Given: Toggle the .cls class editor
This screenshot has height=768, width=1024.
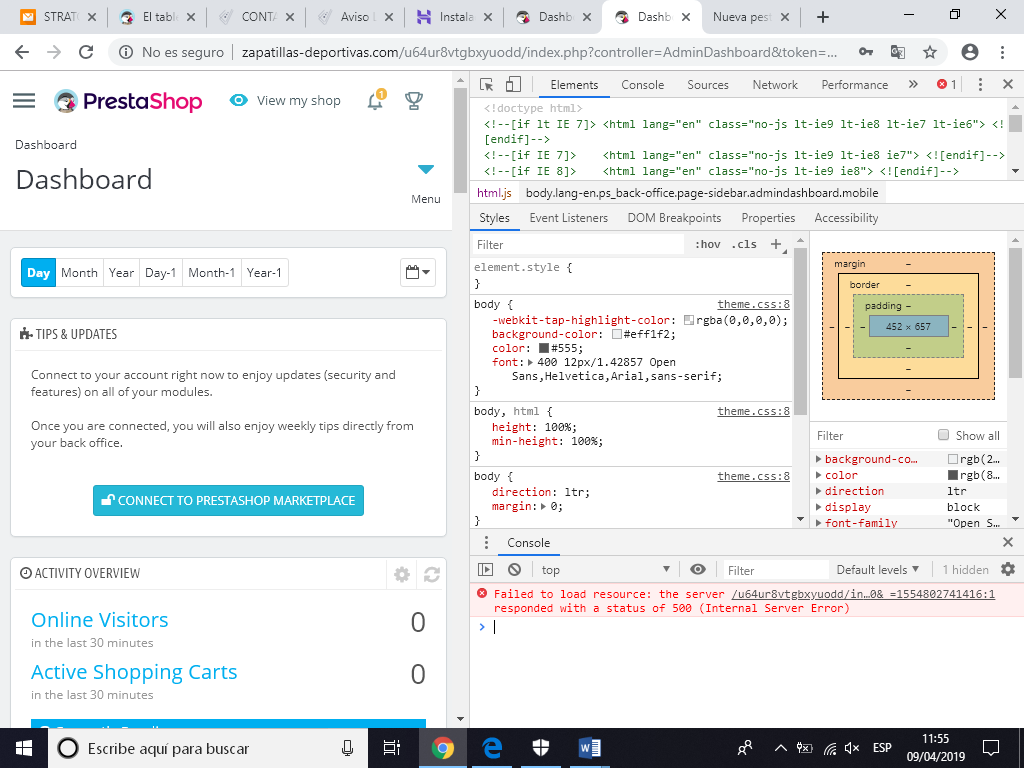Looking at the screenshot, I should click(x=744, y=244).
